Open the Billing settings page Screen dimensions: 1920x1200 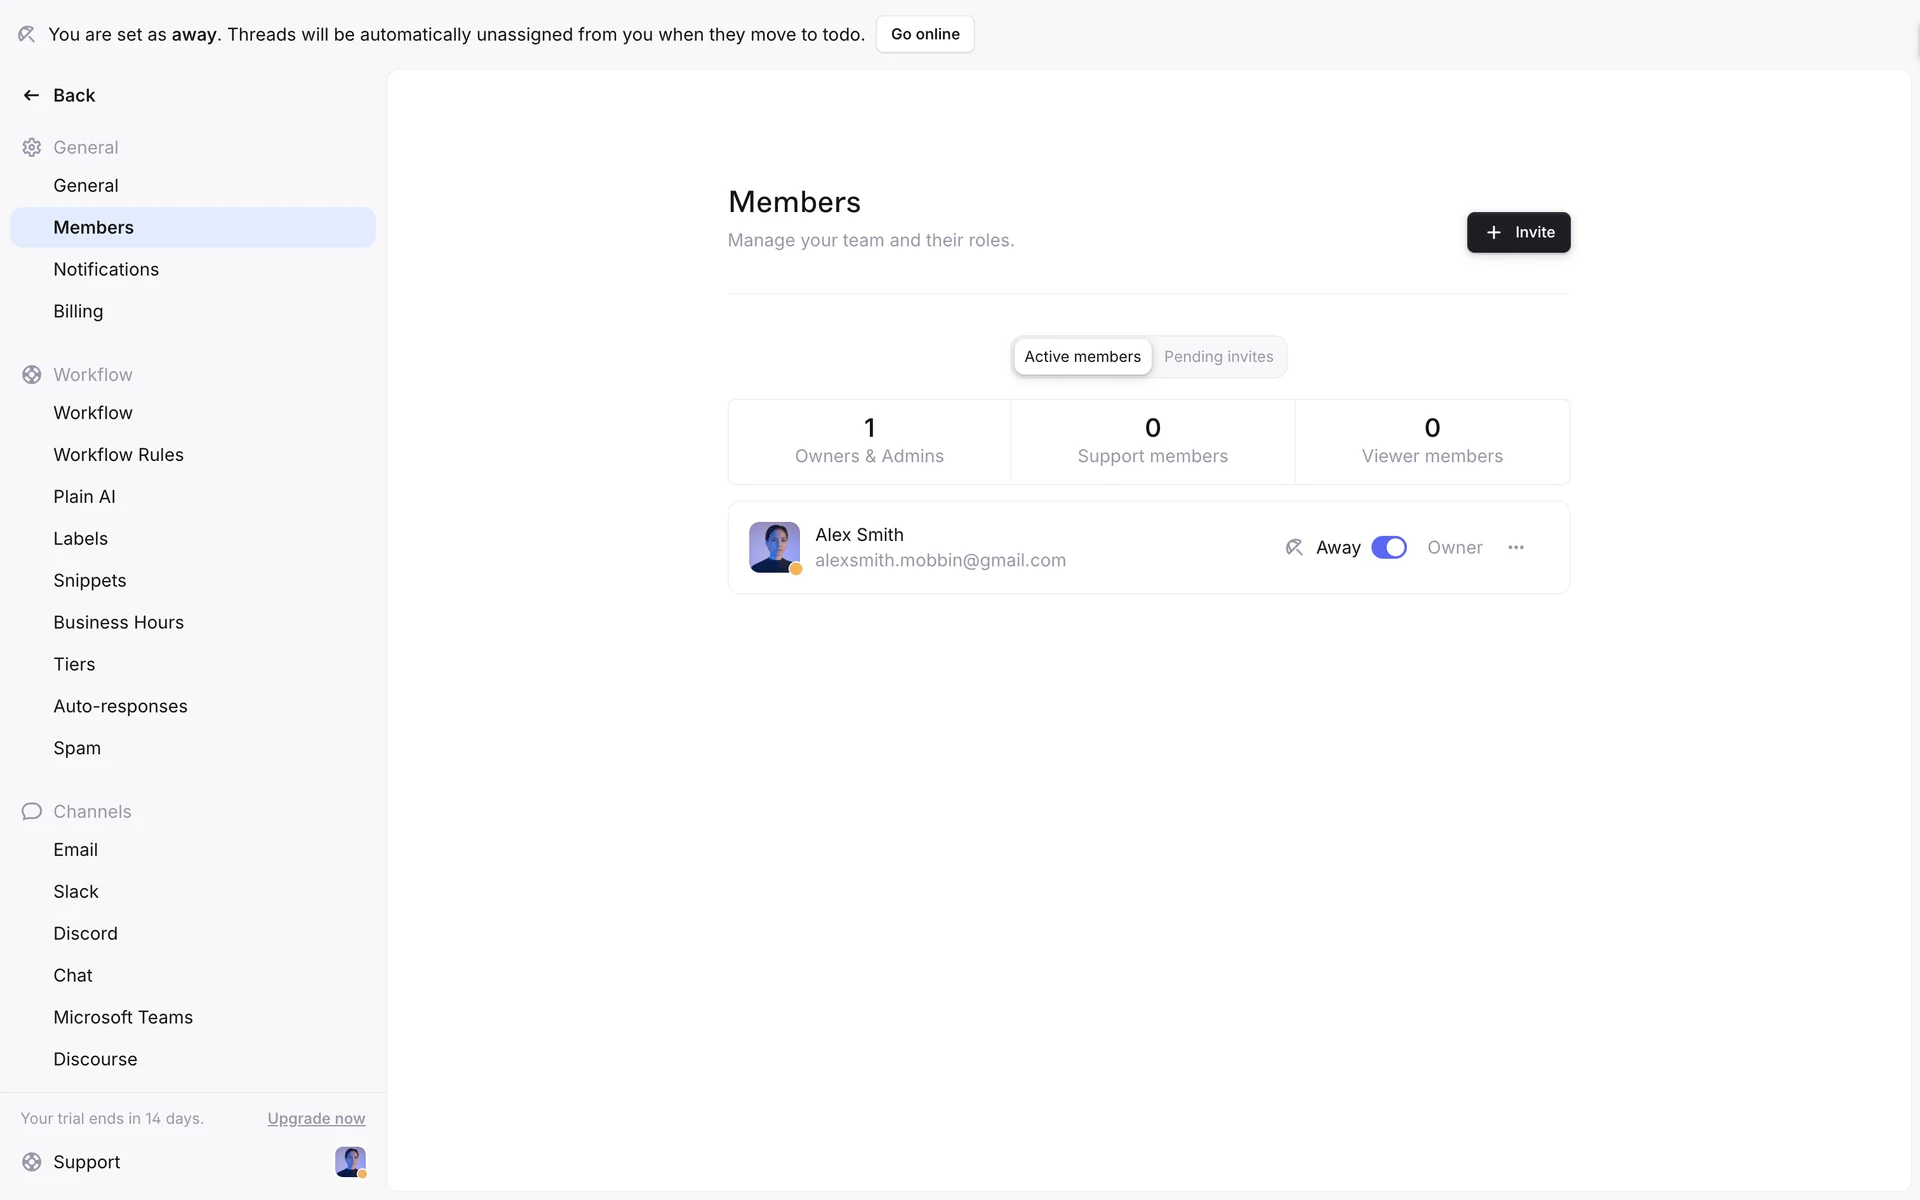[x=78, y=311]
